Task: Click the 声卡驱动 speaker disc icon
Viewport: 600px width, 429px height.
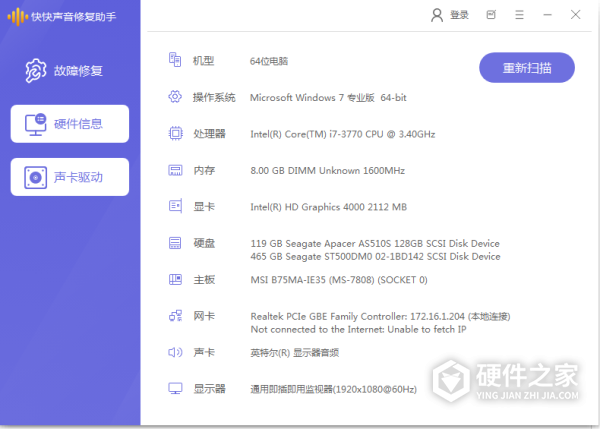Action: pos(36,177)
